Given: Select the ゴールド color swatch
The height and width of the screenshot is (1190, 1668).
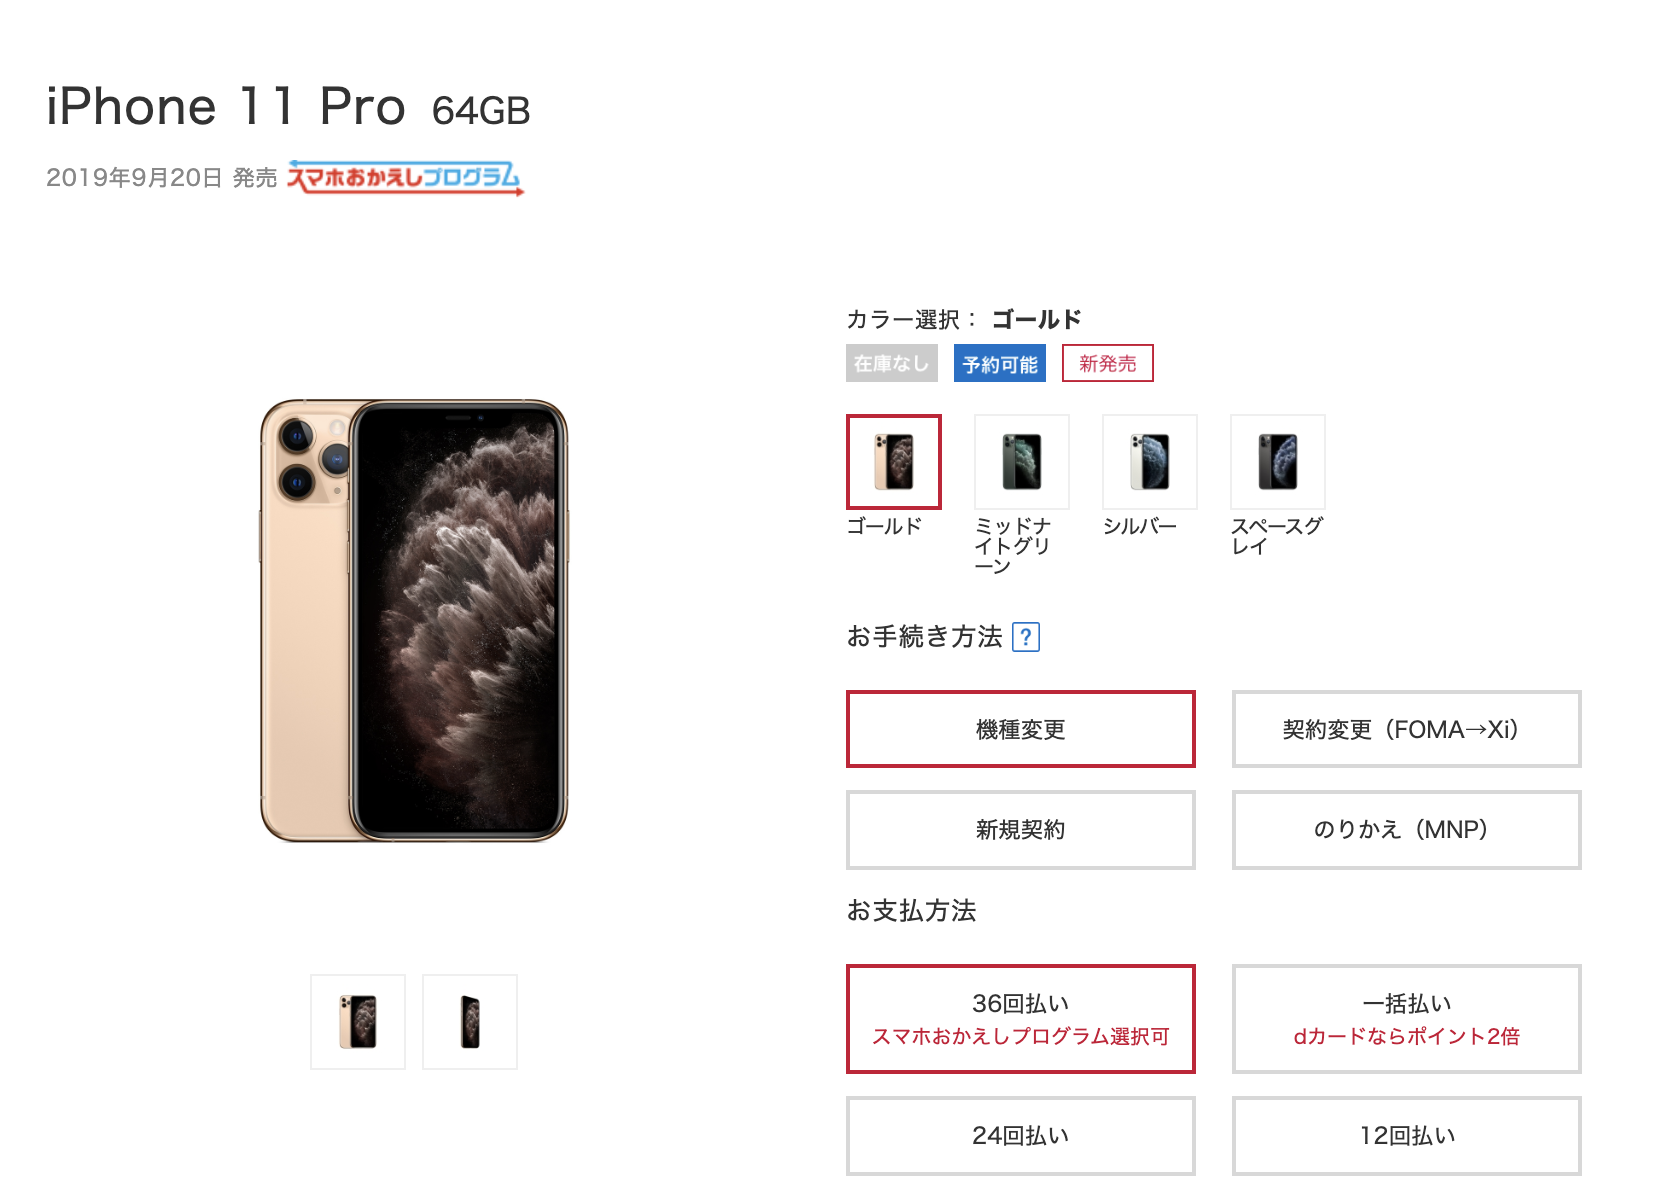Looking at the screenshot, I should click(x=894, y=462).
